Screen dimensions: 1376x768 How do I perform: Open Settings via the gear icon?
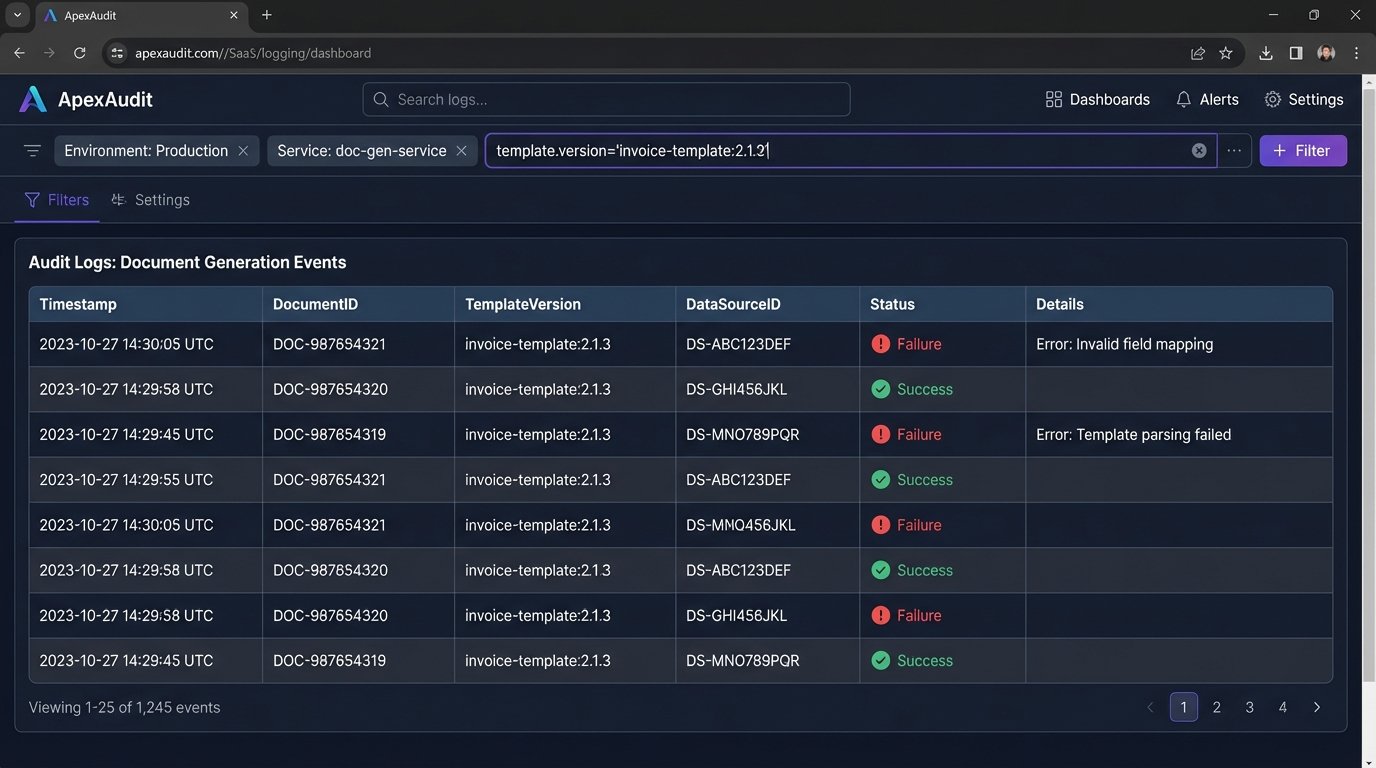(1272, 100)
